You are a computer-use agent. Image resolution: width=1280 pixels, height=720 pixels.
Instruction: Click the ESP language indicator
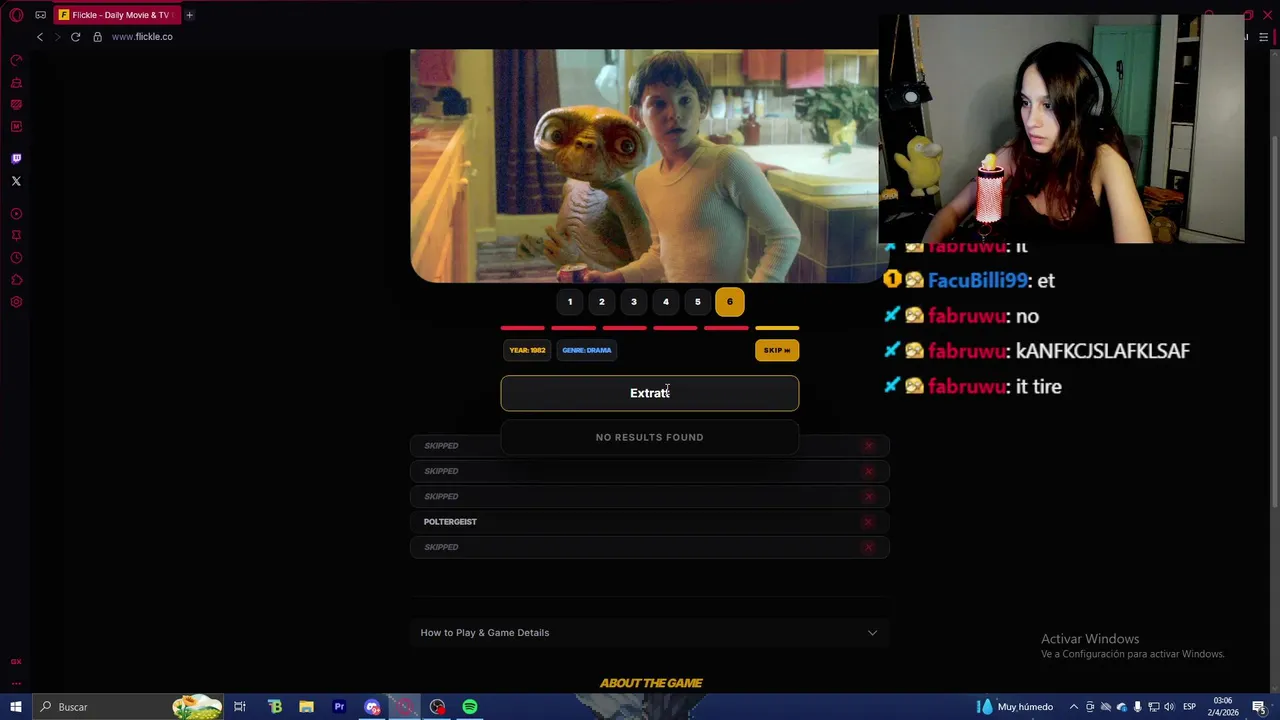[x=1189, y=707]
